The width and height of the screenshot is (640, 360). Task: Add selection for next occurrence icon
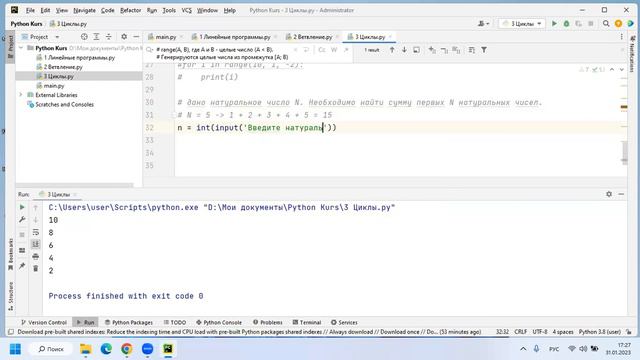[x=432, y=50]
